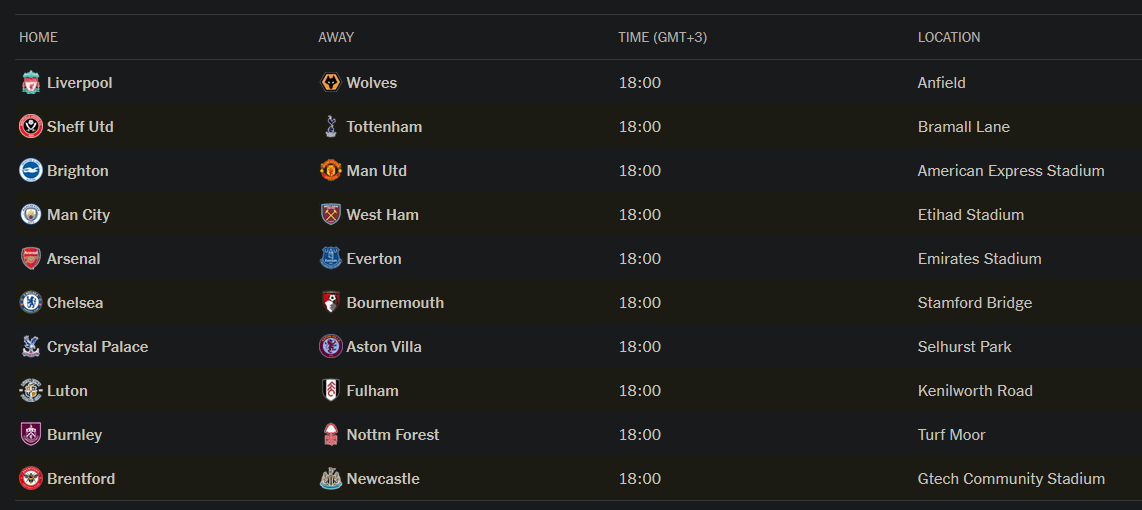This screenshot has height=510, width=1142.
Task: Select the Tottenham crest icon
Action: coord(331,127)
